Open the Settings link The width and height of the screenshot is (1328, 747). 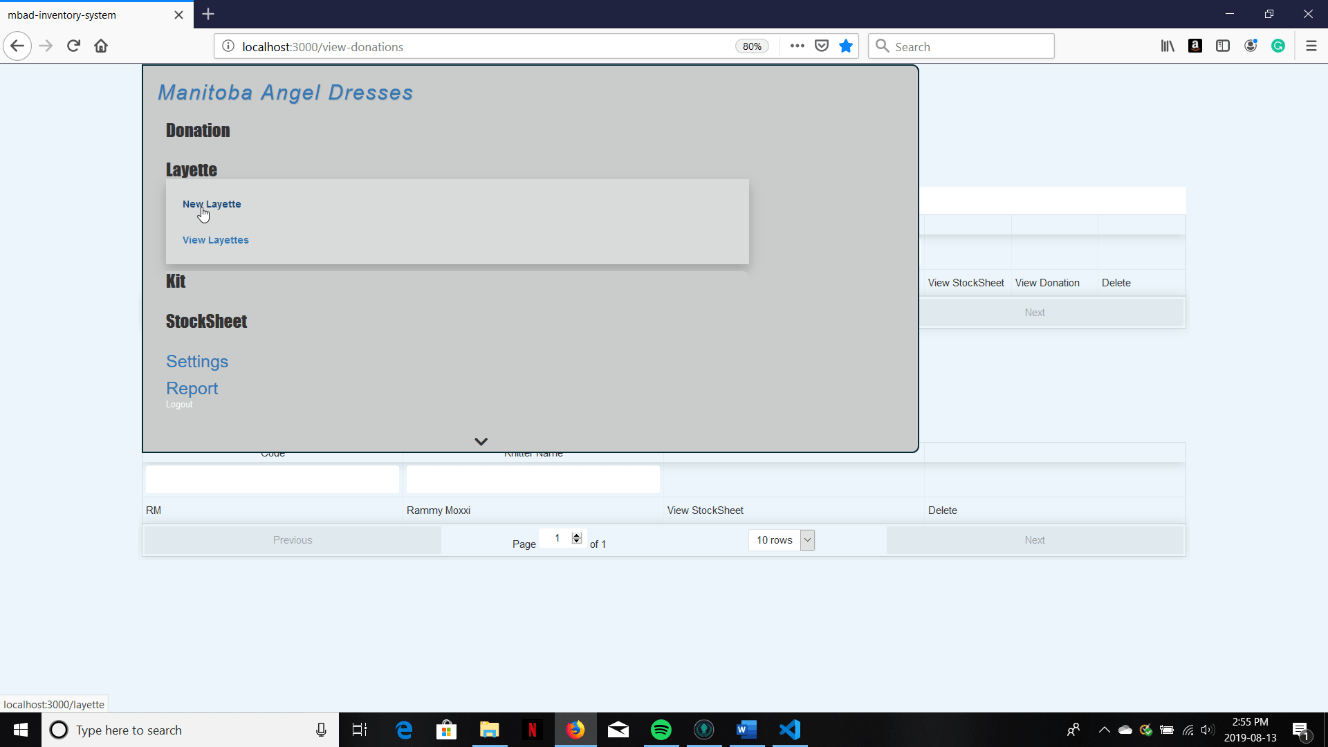tap(197, 361)
